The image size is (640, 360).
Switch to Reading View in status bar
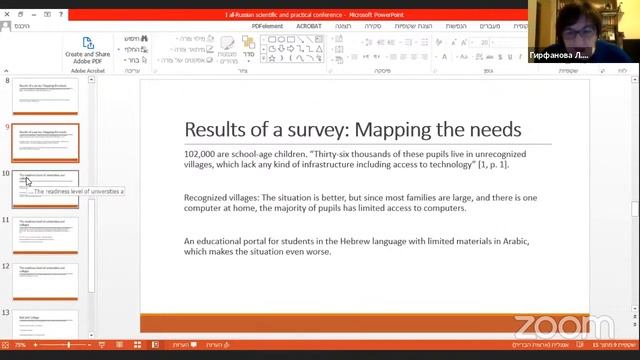tap(120, 345)
